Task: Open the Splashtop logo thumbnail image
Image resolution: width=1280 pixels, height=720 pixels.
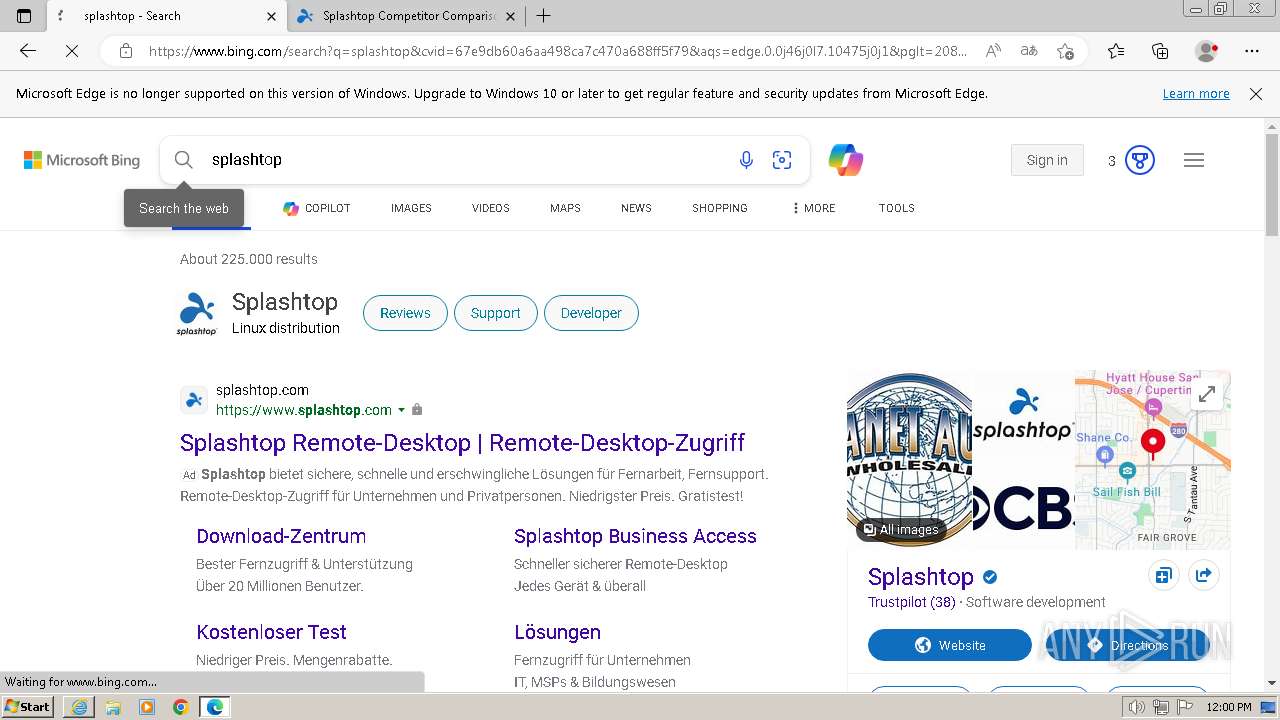Action: pyautogui.click(x=1023, y=415)
